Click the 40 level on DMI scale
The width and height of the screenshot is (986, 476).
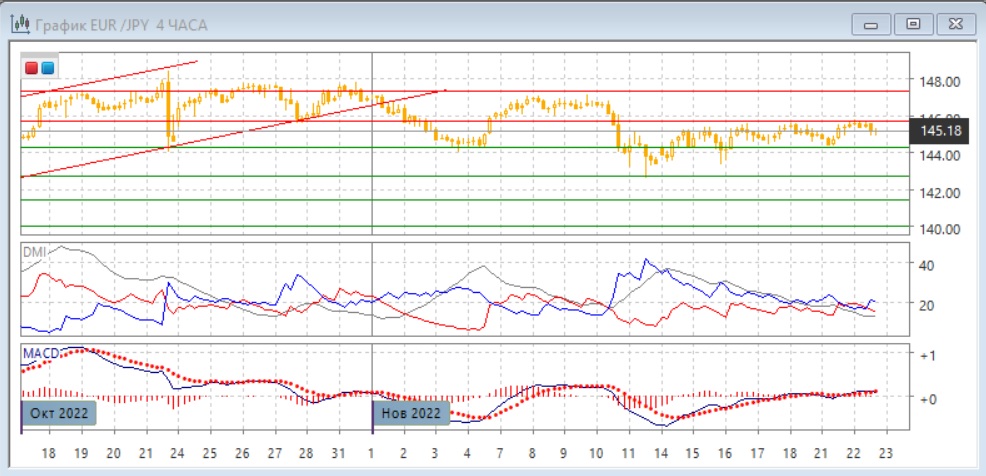tap(926, 266)
